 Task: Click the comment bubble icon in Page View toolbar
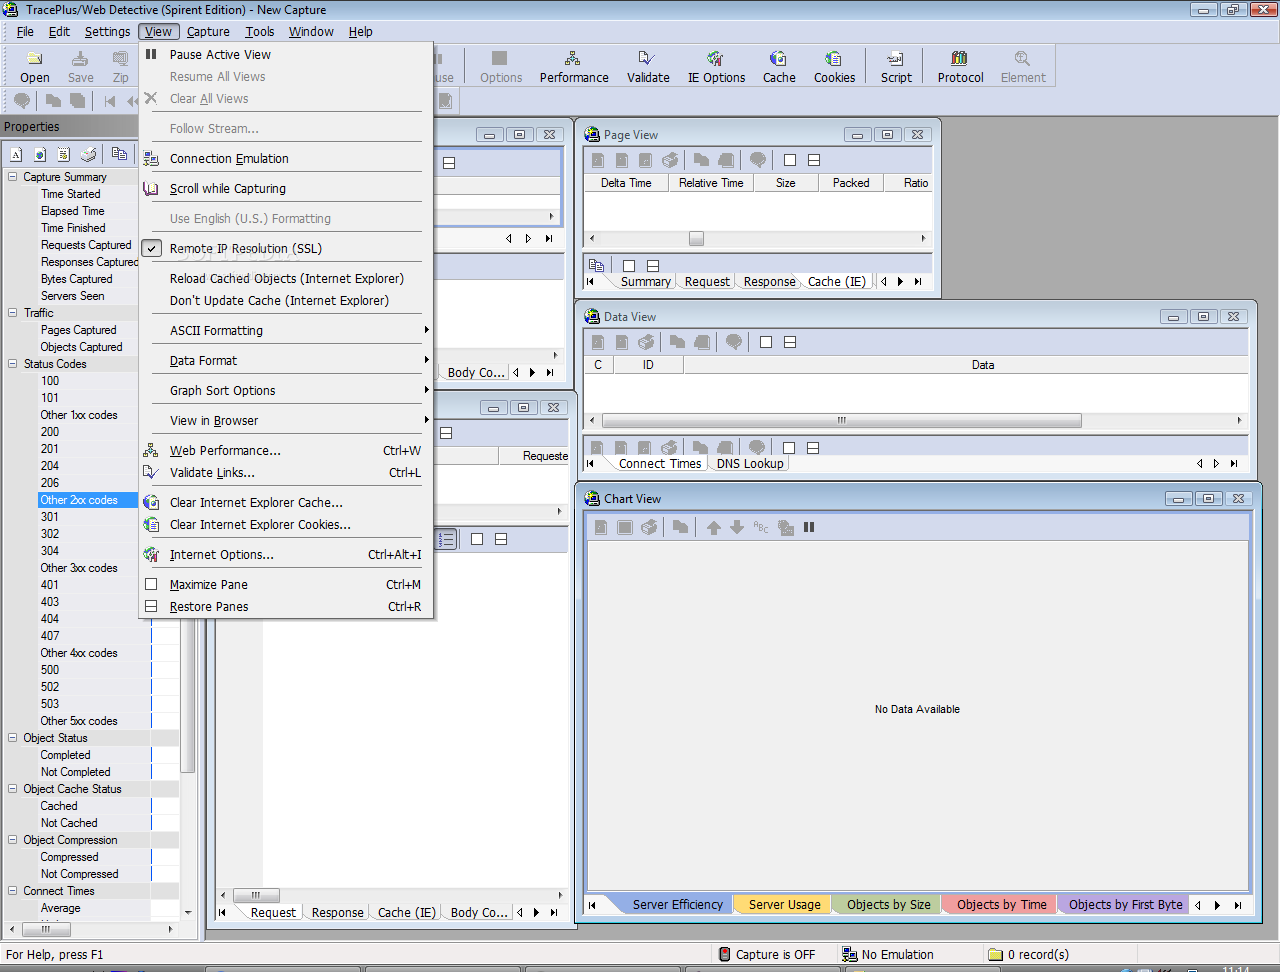coord(758,160)
